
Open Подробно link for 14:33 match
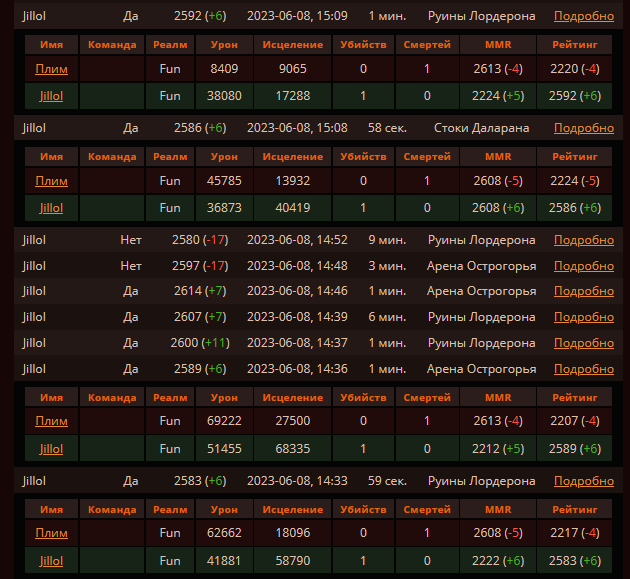[x=584, y=481]
